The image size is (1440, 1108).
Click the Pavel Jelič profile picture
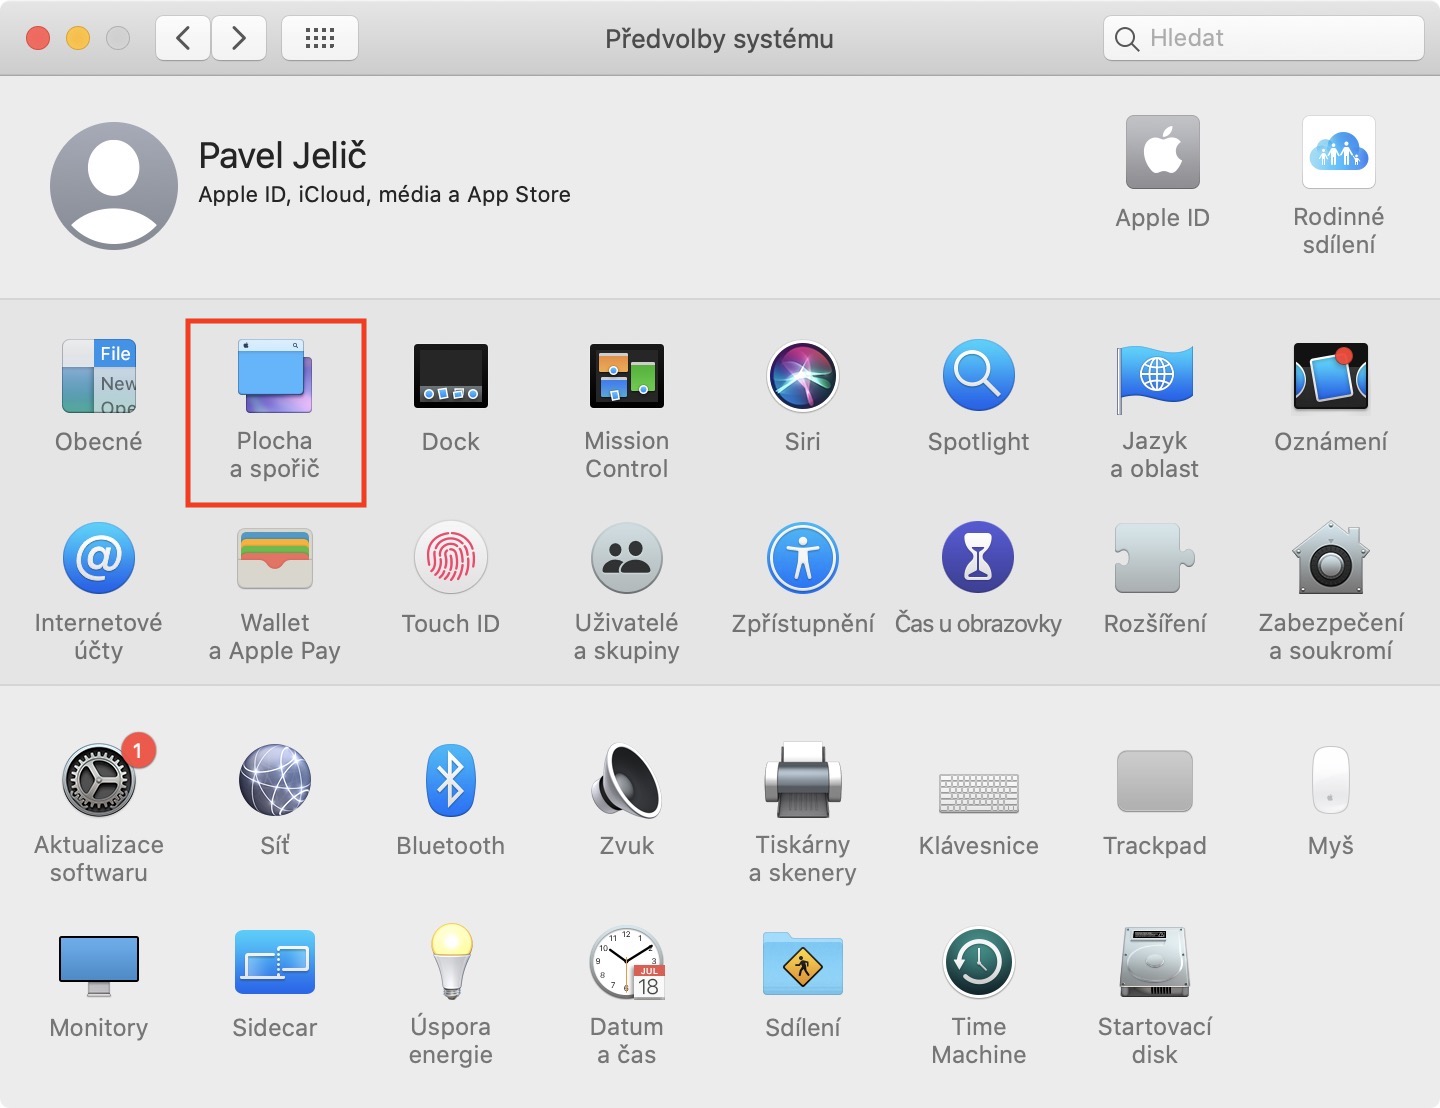tap(114, 186)
